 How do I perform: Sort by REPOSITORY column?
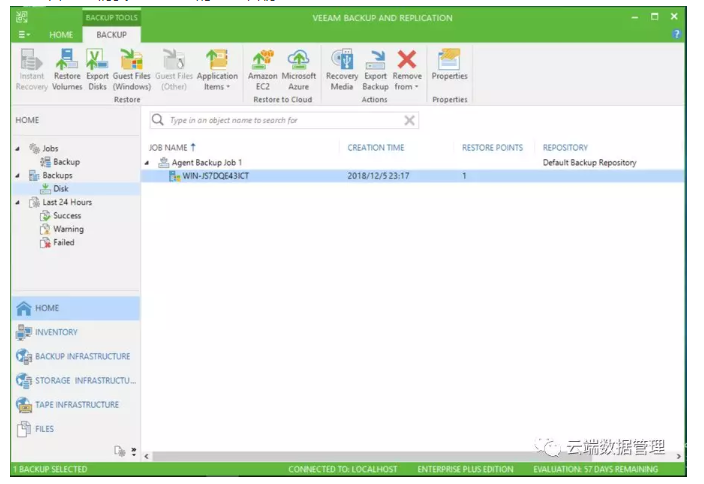[565, 147]
